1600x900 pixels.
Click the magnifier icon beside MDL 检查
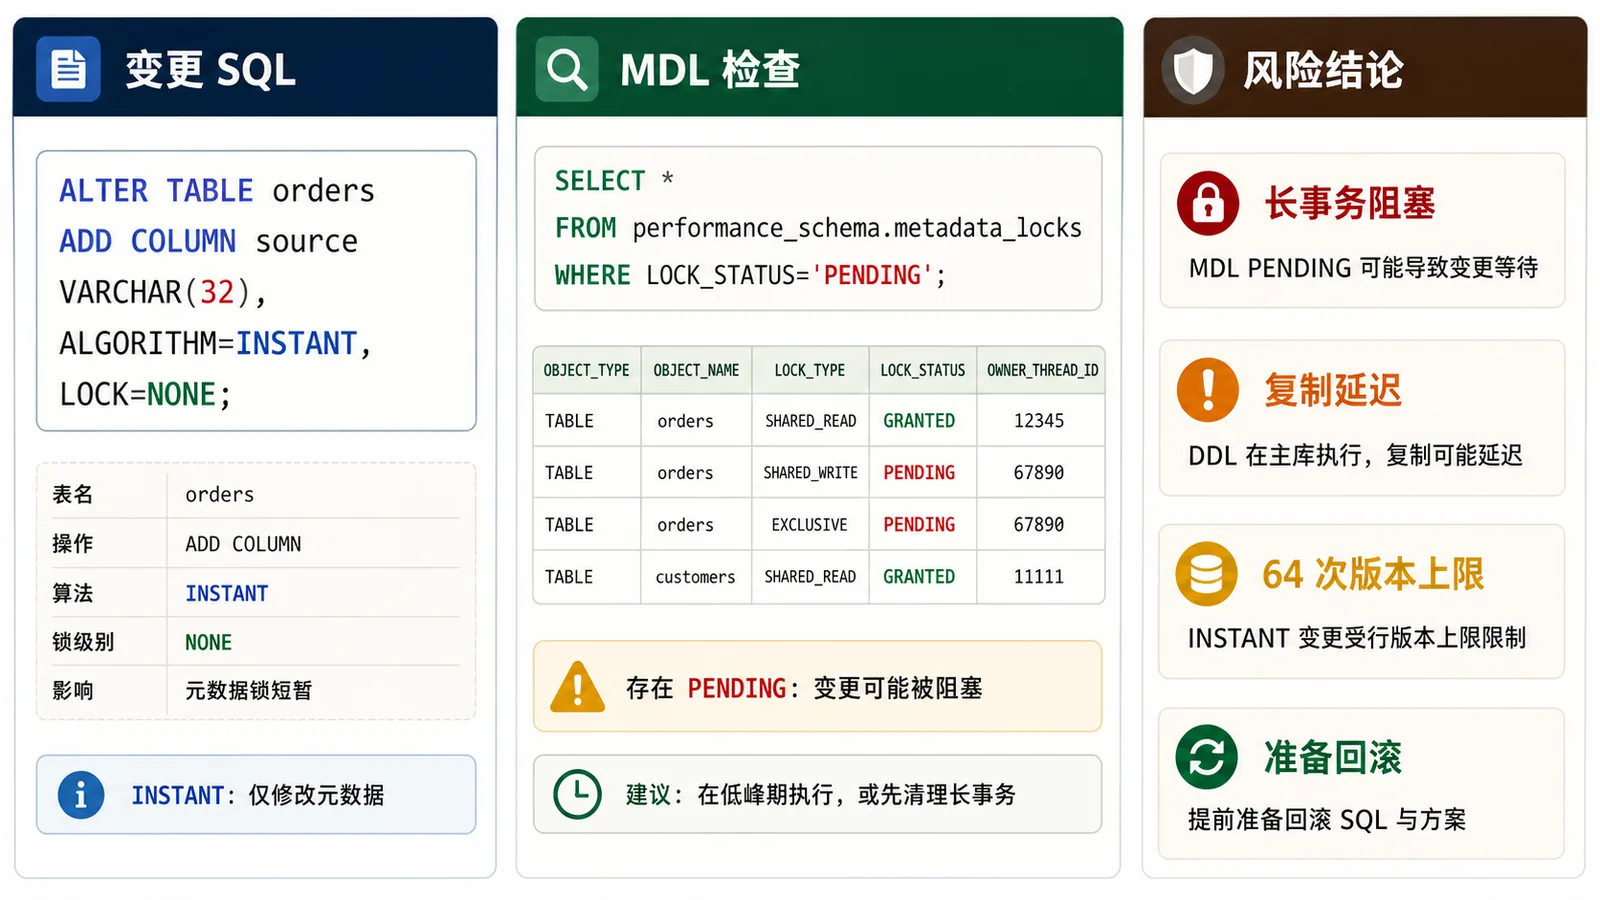(567, 69)
